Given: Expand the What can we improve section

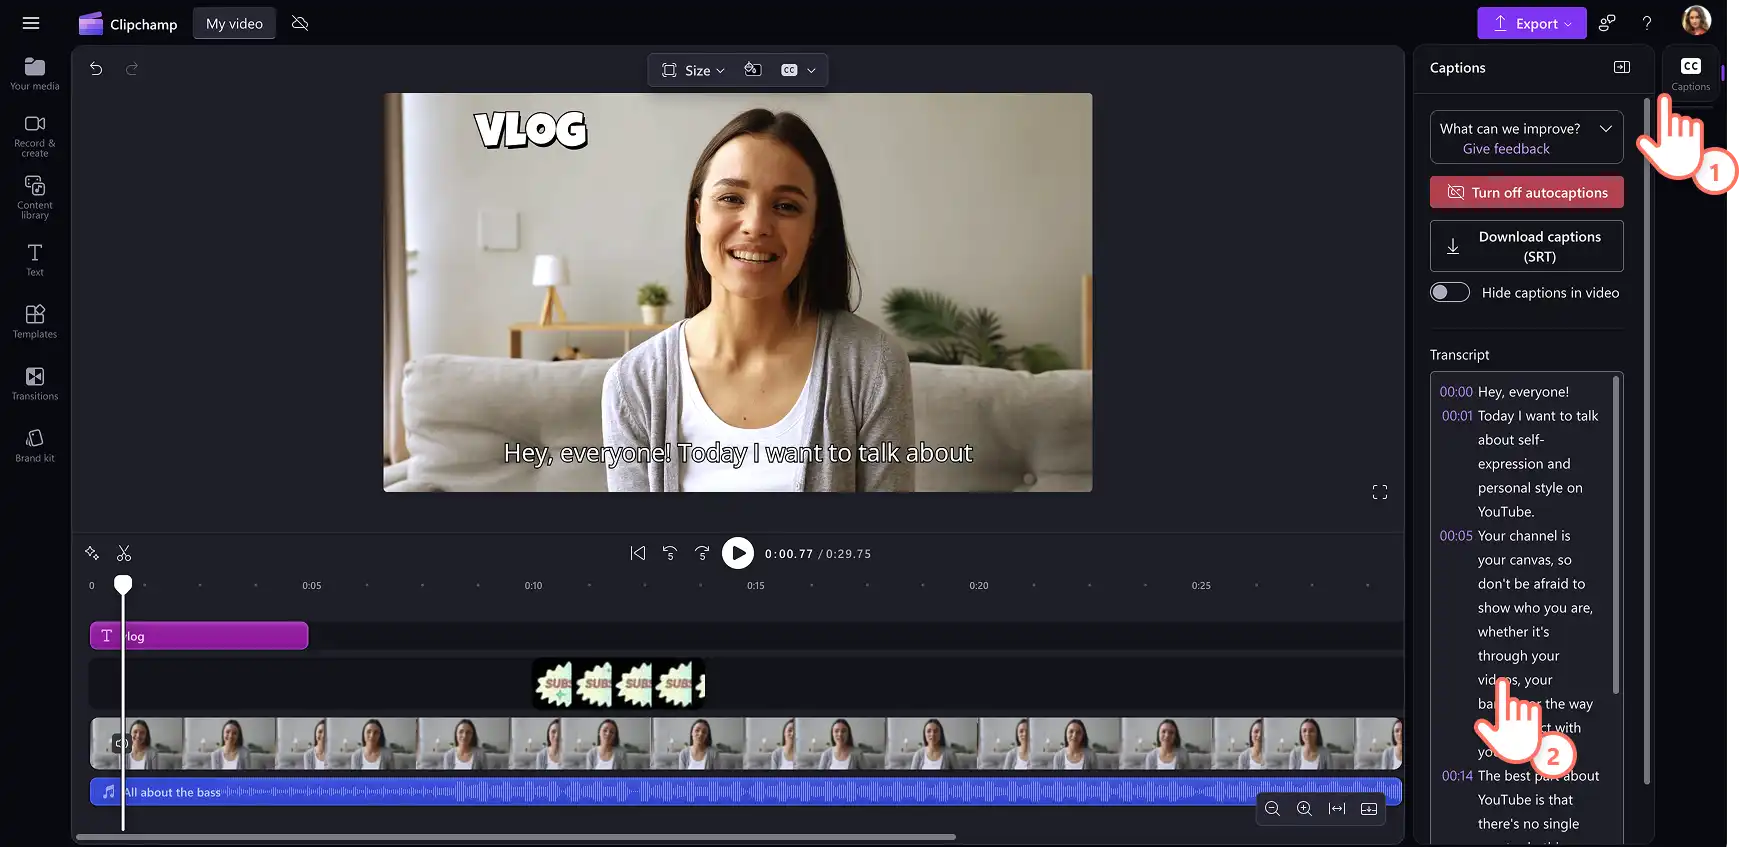Looking at the screenshot, I should 1605,128.
